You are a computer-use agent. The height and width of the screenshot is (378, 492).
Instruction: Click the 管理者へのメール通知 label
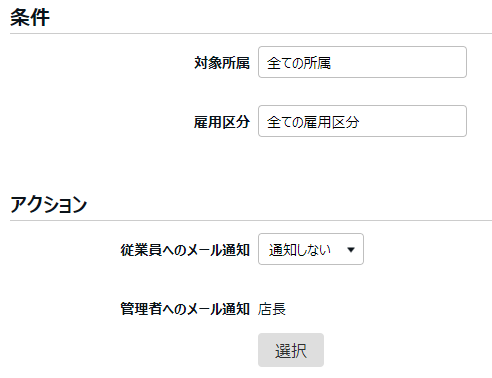coord(185,309)
